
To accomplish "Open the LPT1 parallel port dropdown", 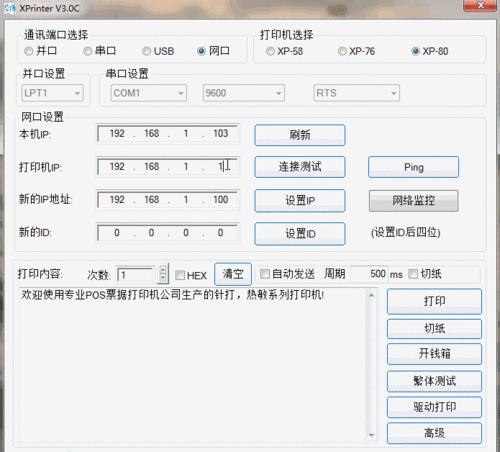I will (52, 93).
